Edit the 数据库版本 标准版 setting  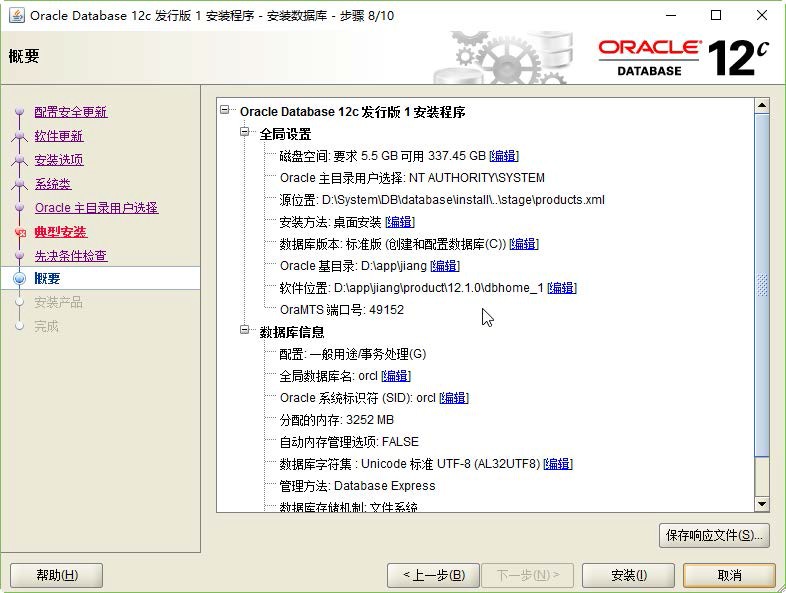[524, 244]
